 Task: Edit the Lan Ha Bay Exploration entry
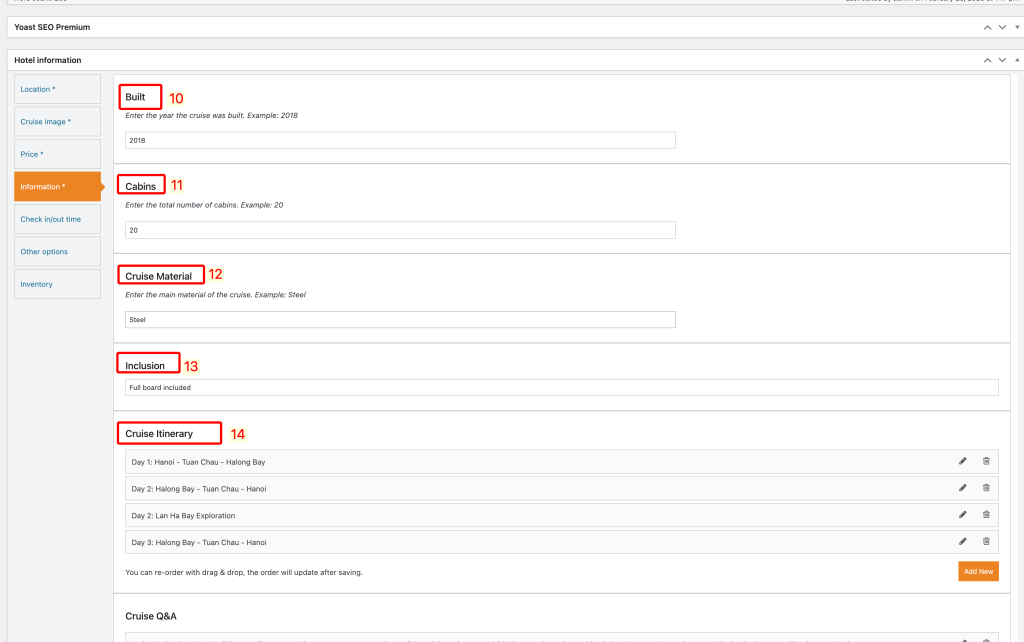(x=962, y=515)
